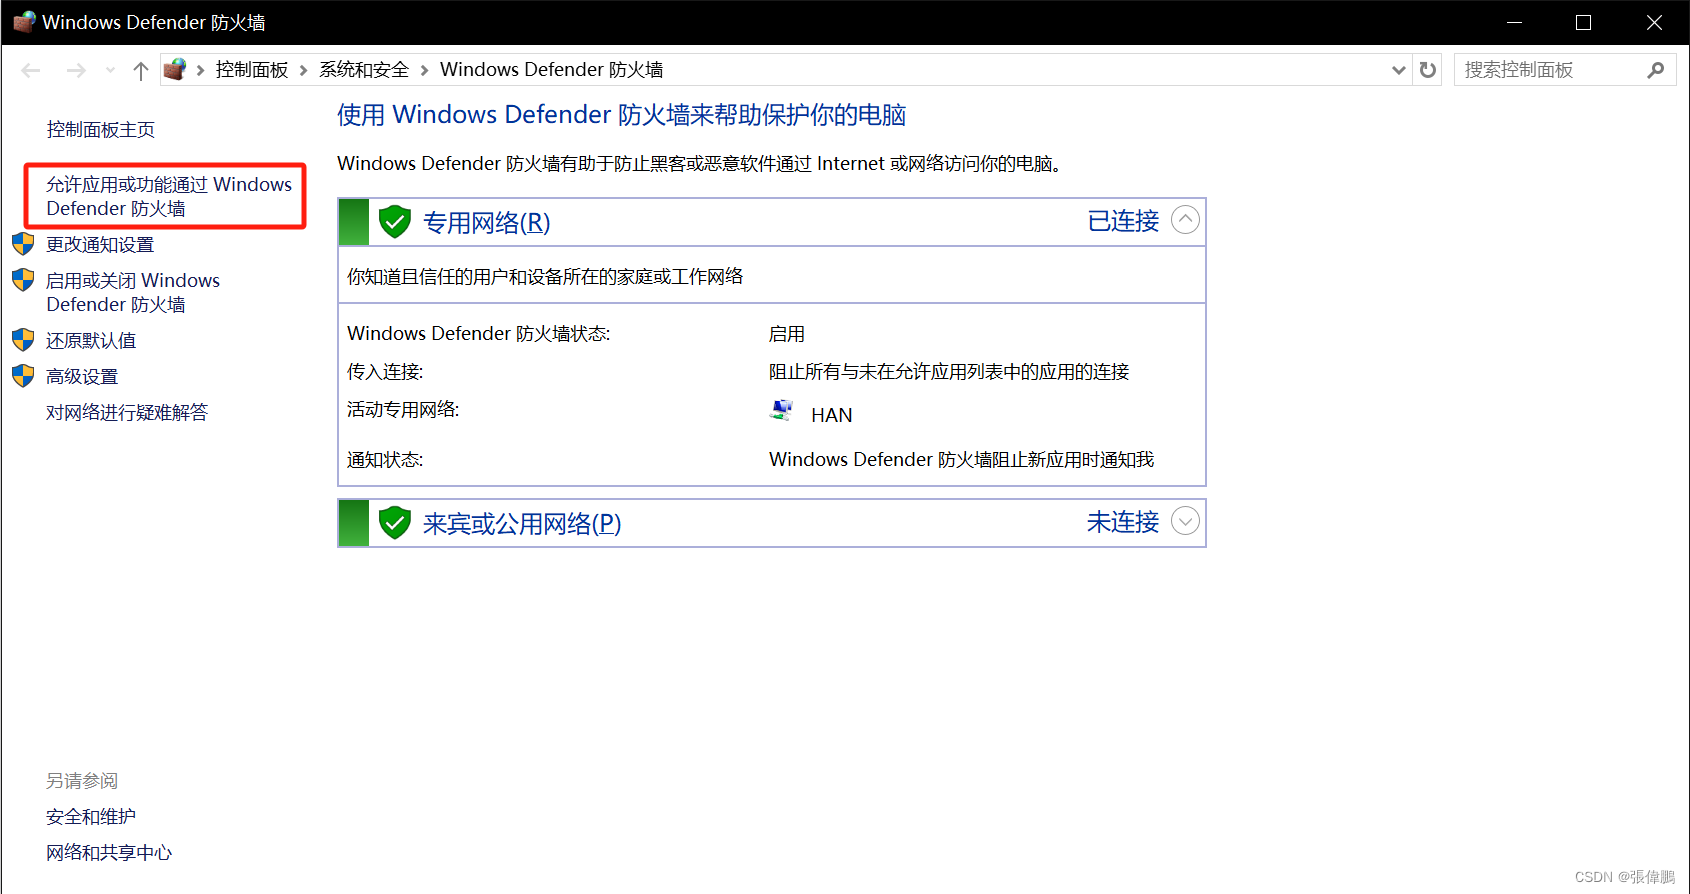Click Windows Defender 防火墙阻止新应用时通知我 text
The height and width of the screenshot is (894, 1690).
tap(962, 460)
